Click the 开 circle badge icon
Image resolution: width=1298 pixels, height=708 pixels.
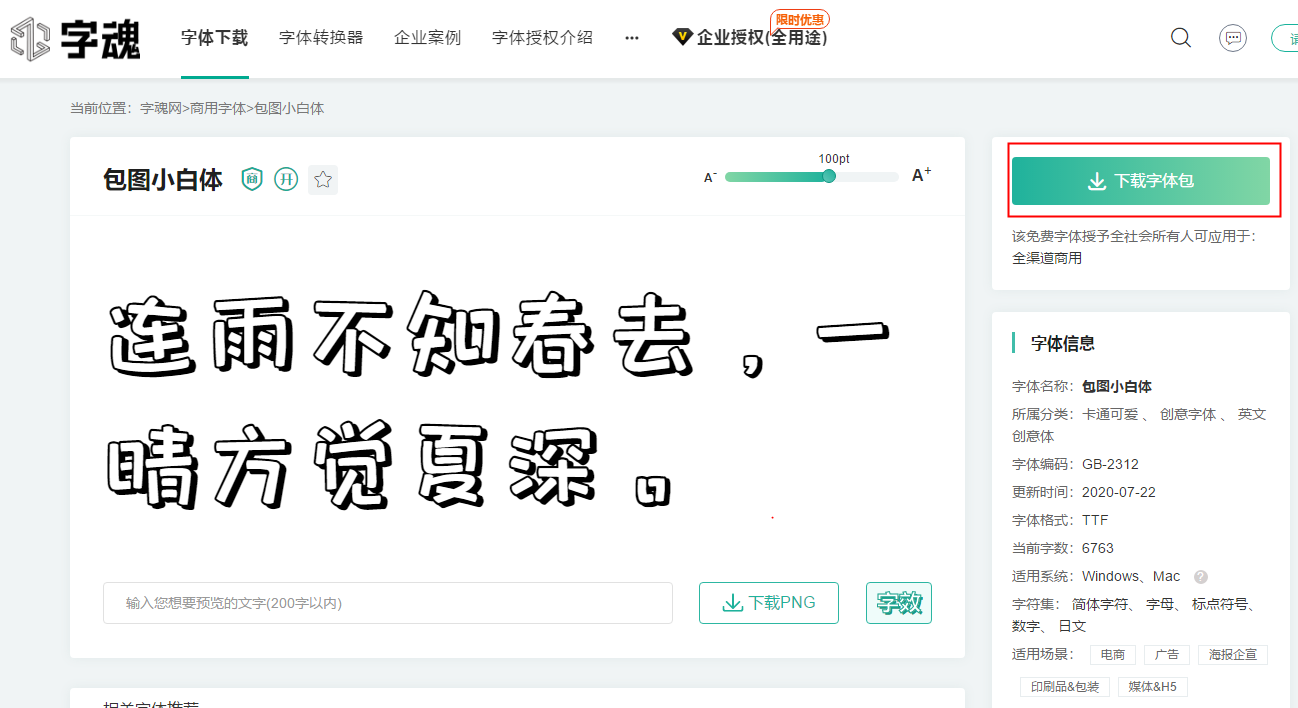(286, 179)
